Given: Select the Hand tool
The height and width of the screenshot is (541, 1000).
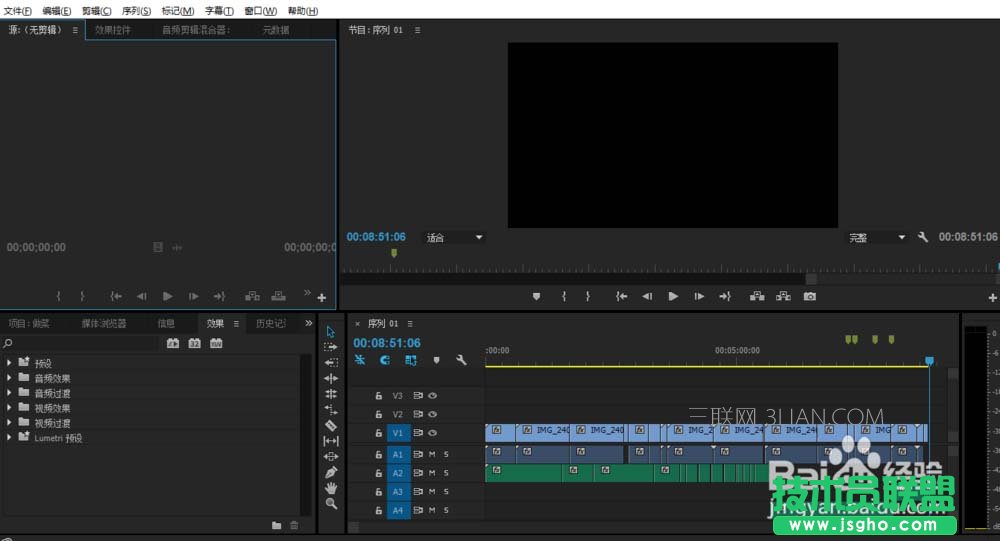Looking at the screenshot, I should click(x=331, y=488).
